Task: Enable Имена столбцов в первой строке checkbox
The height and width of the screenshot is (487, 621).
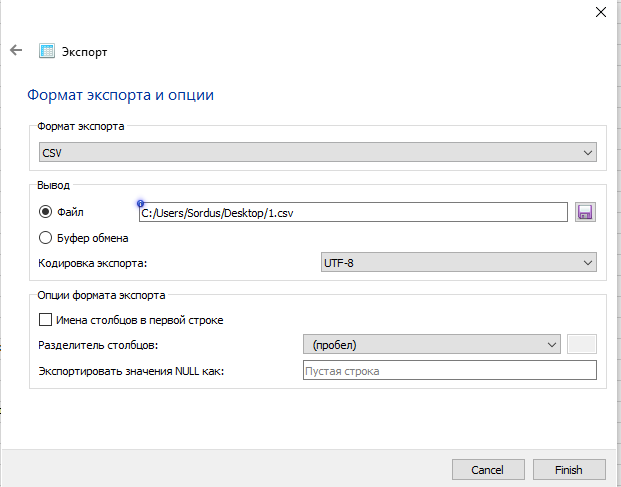Action: tap(45, 320)
